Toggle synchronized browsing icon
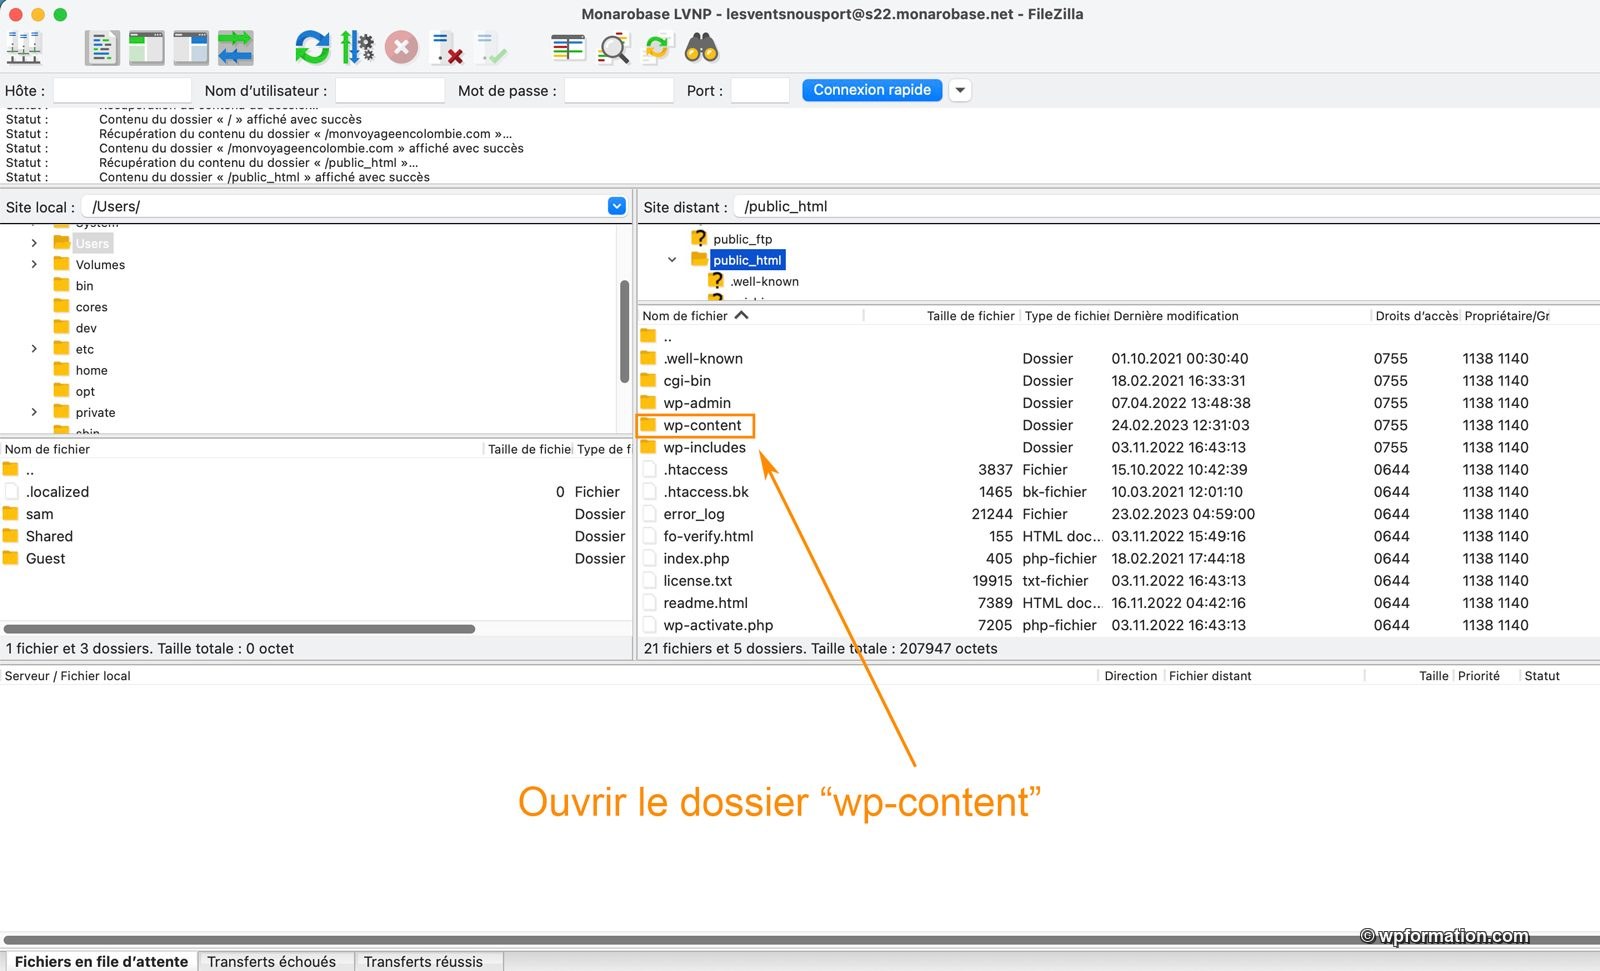The image size is (1600, 971). tap(657, 48)
